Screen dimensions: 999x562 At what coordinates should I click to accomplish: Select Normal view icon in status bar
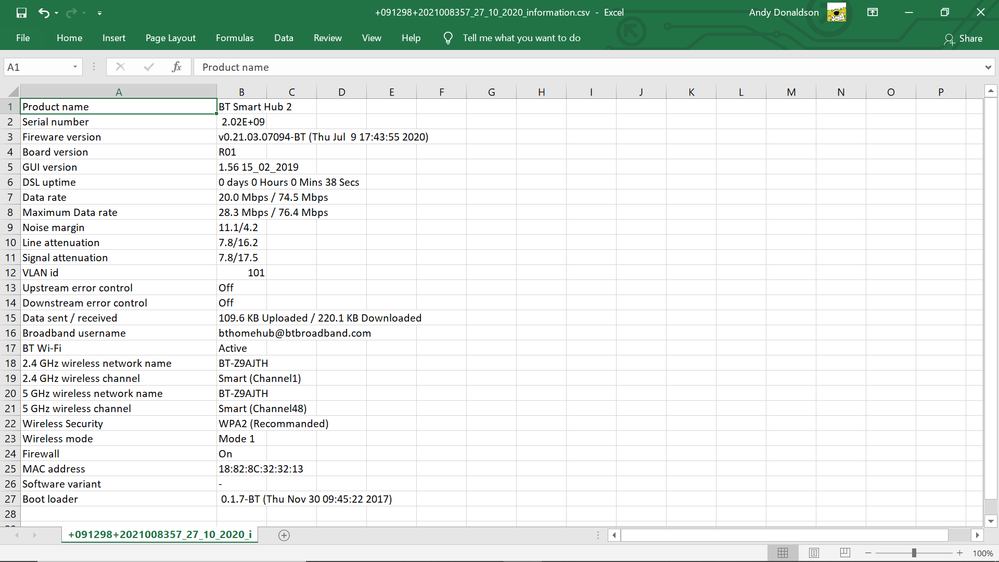coord(783,553)
